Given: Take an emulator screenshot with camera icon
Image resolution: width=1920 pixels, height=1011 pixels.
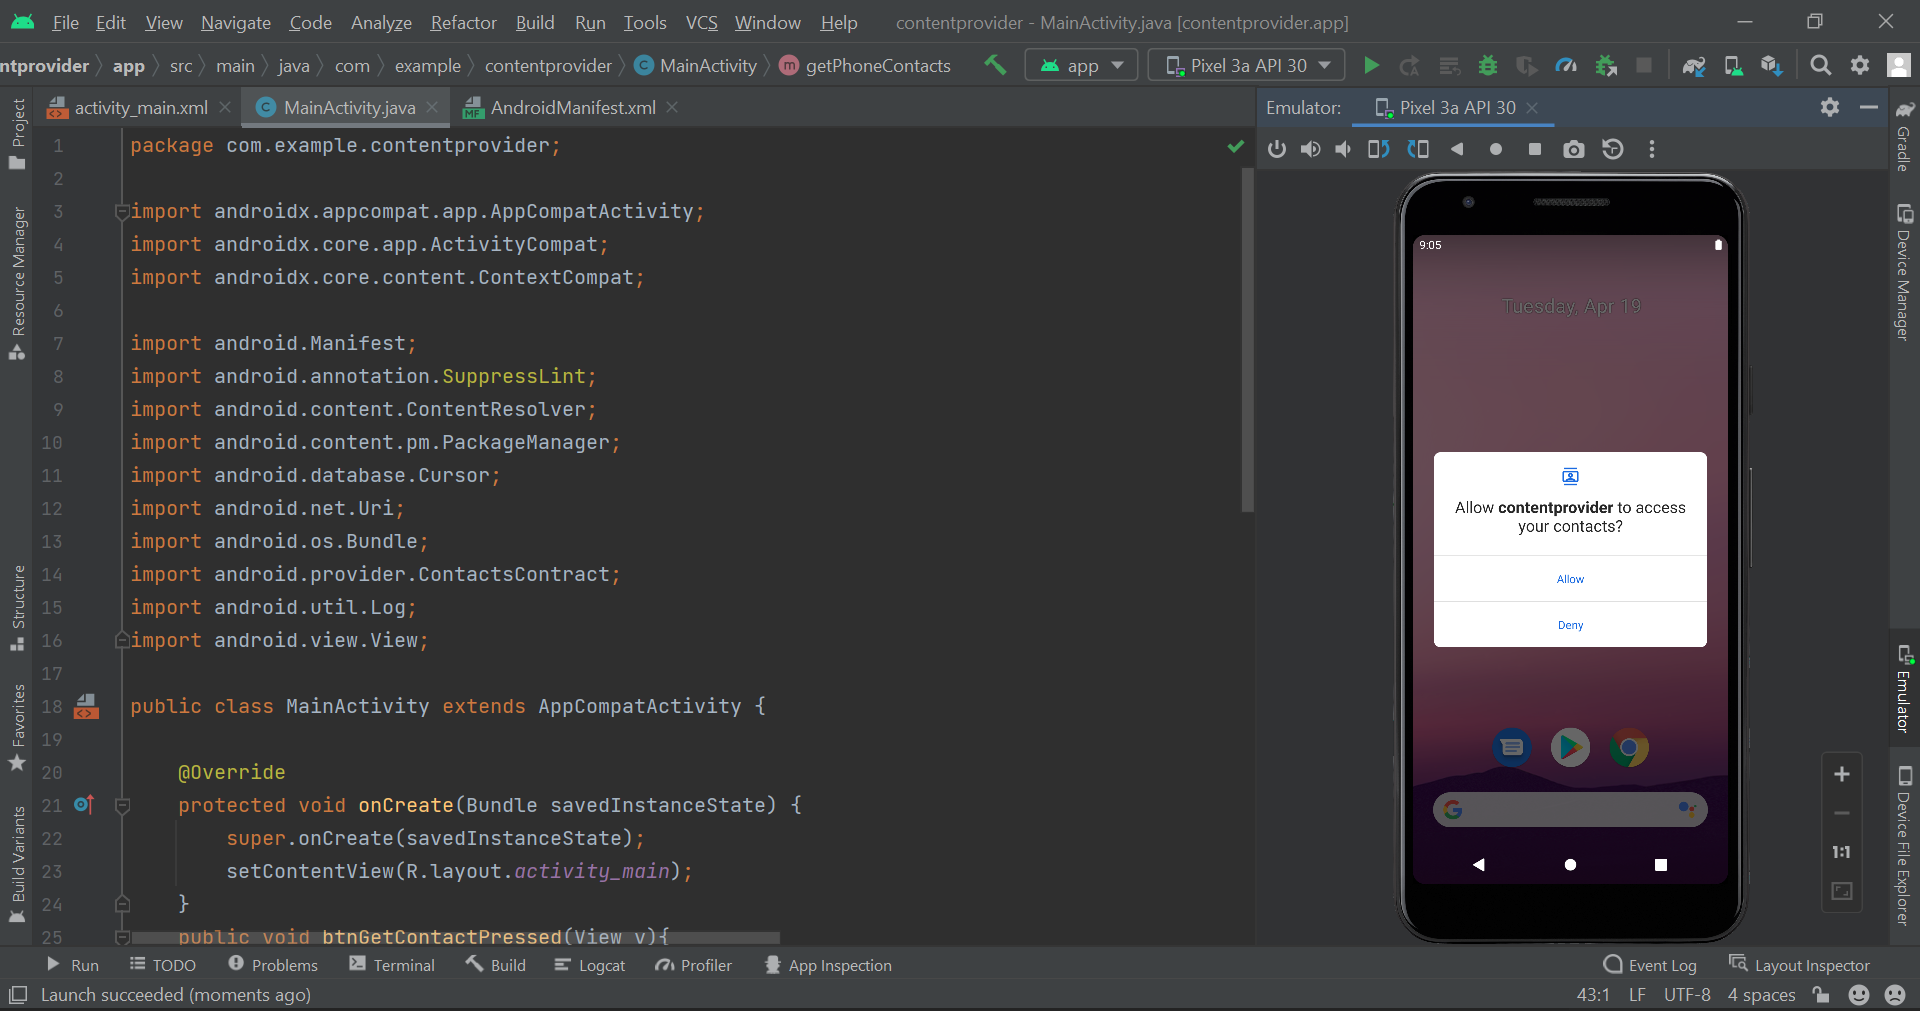Looking at the screenshot, I should 1573,149.
